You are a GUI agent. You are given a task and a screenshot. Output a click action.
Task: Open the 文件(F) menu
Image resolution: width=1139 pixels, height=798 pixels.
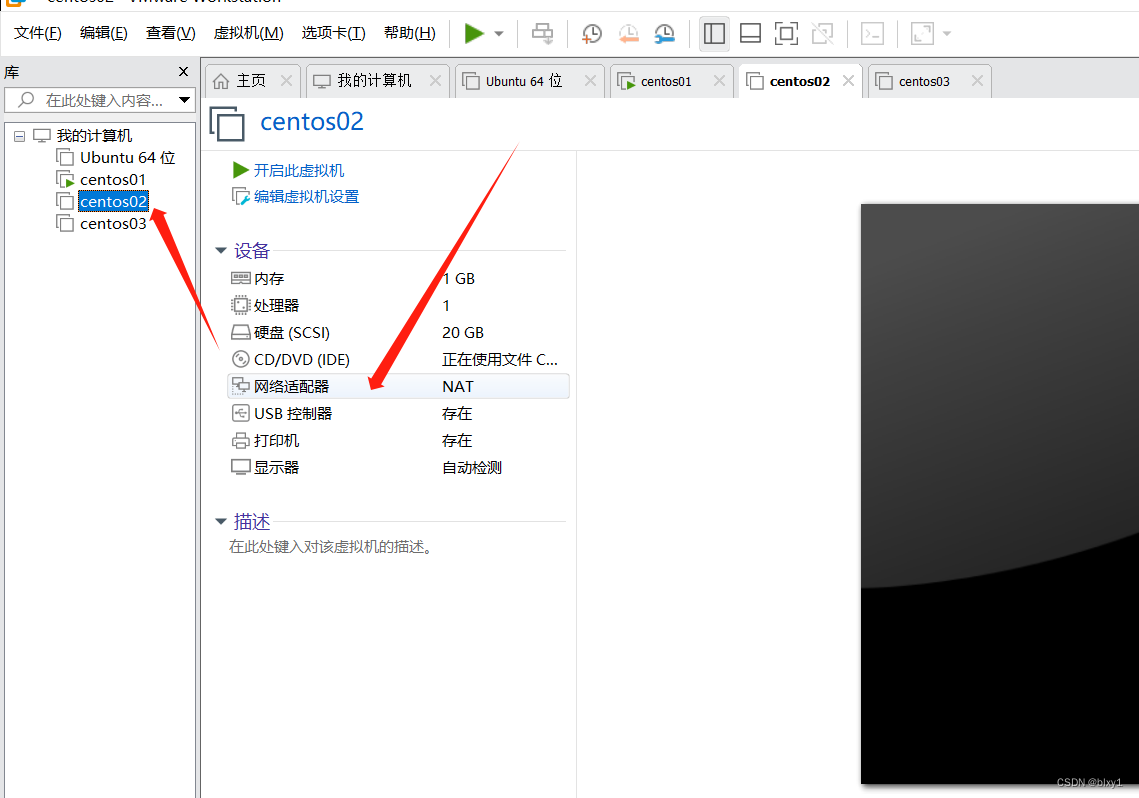point(38,33)
